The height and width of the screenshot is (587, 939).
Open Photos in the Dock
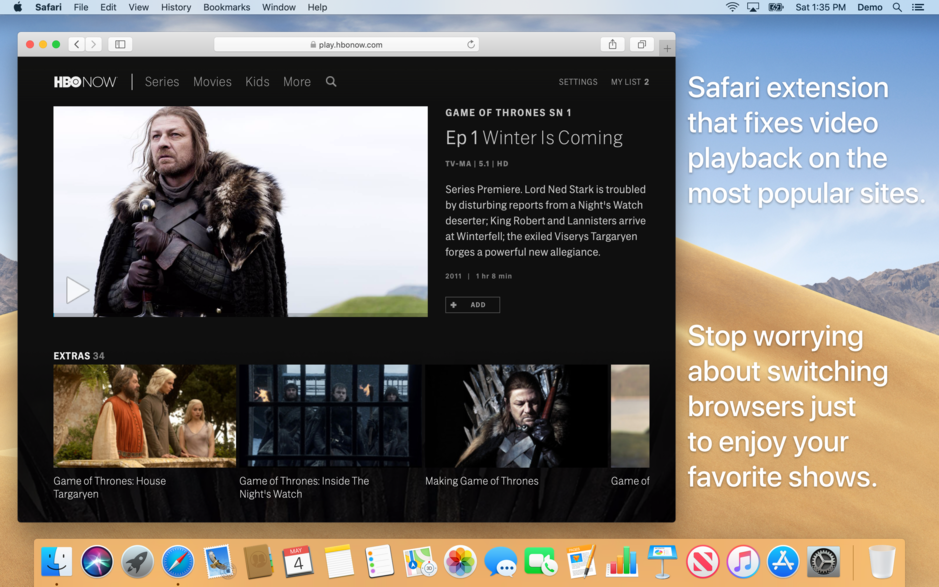click(460, 562)
